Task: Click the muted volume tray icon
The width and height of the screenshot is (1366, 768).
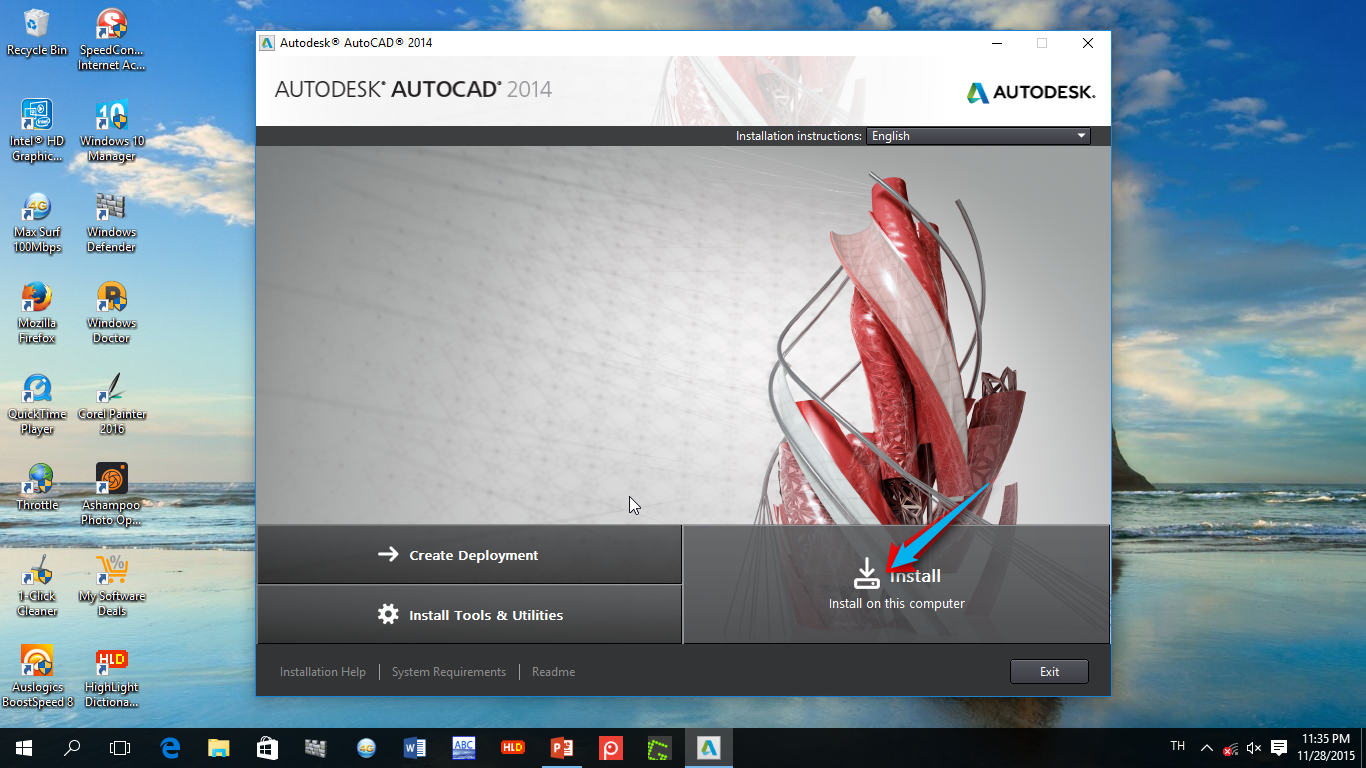Action: point(1254,748)
